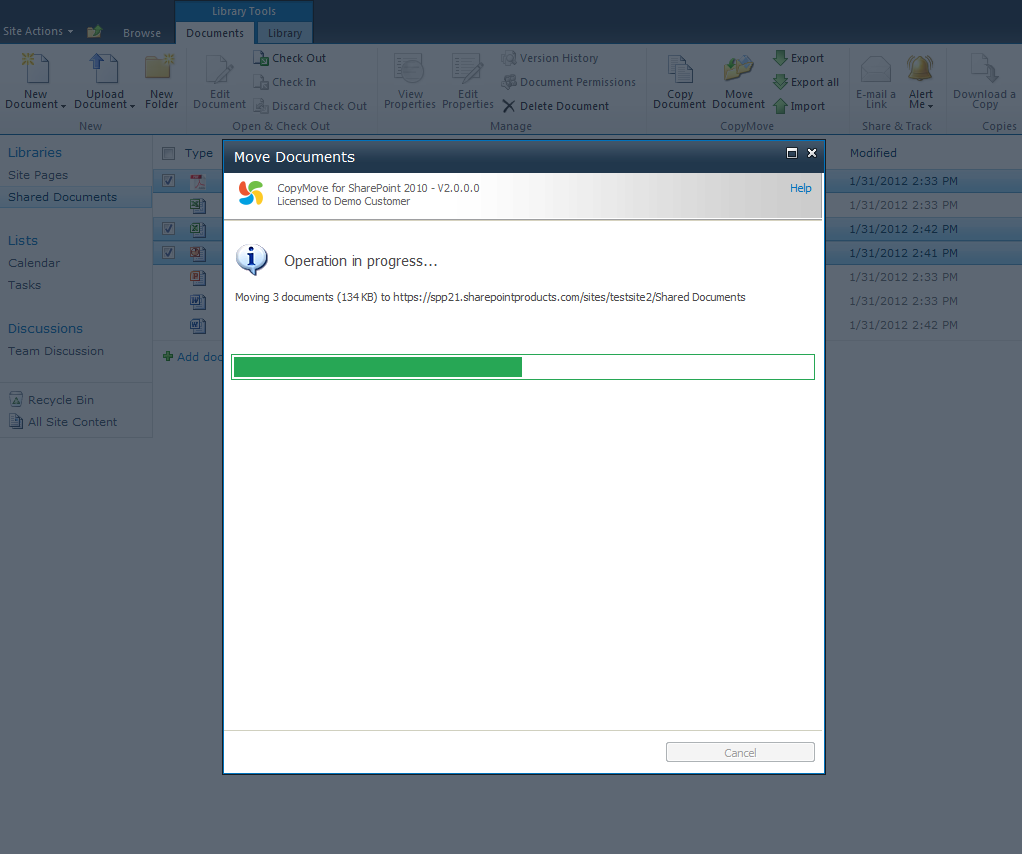The height and width of the screenshot is (854, 1022).
Task: Click the info bubble icon in dialog
Action: tap(252, 259)
